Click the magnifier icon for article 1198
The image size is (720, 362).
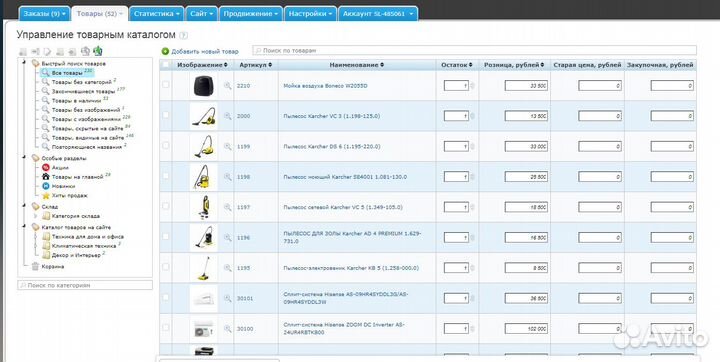click(x=227, y=177)
